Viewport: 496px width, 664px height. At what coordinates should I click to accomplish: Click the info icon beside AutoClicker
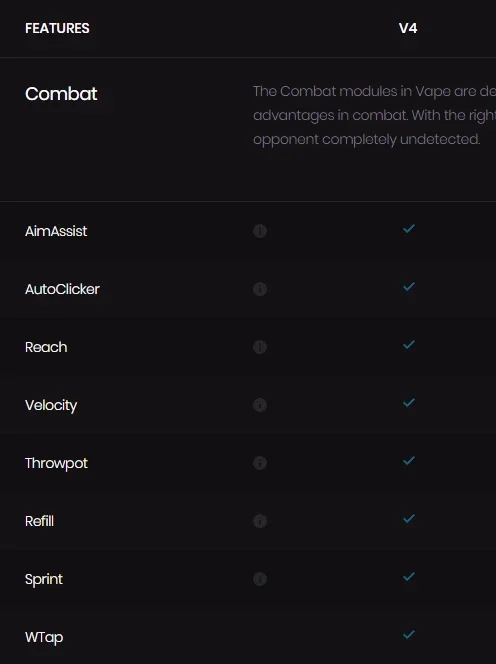tap(260, 289)
